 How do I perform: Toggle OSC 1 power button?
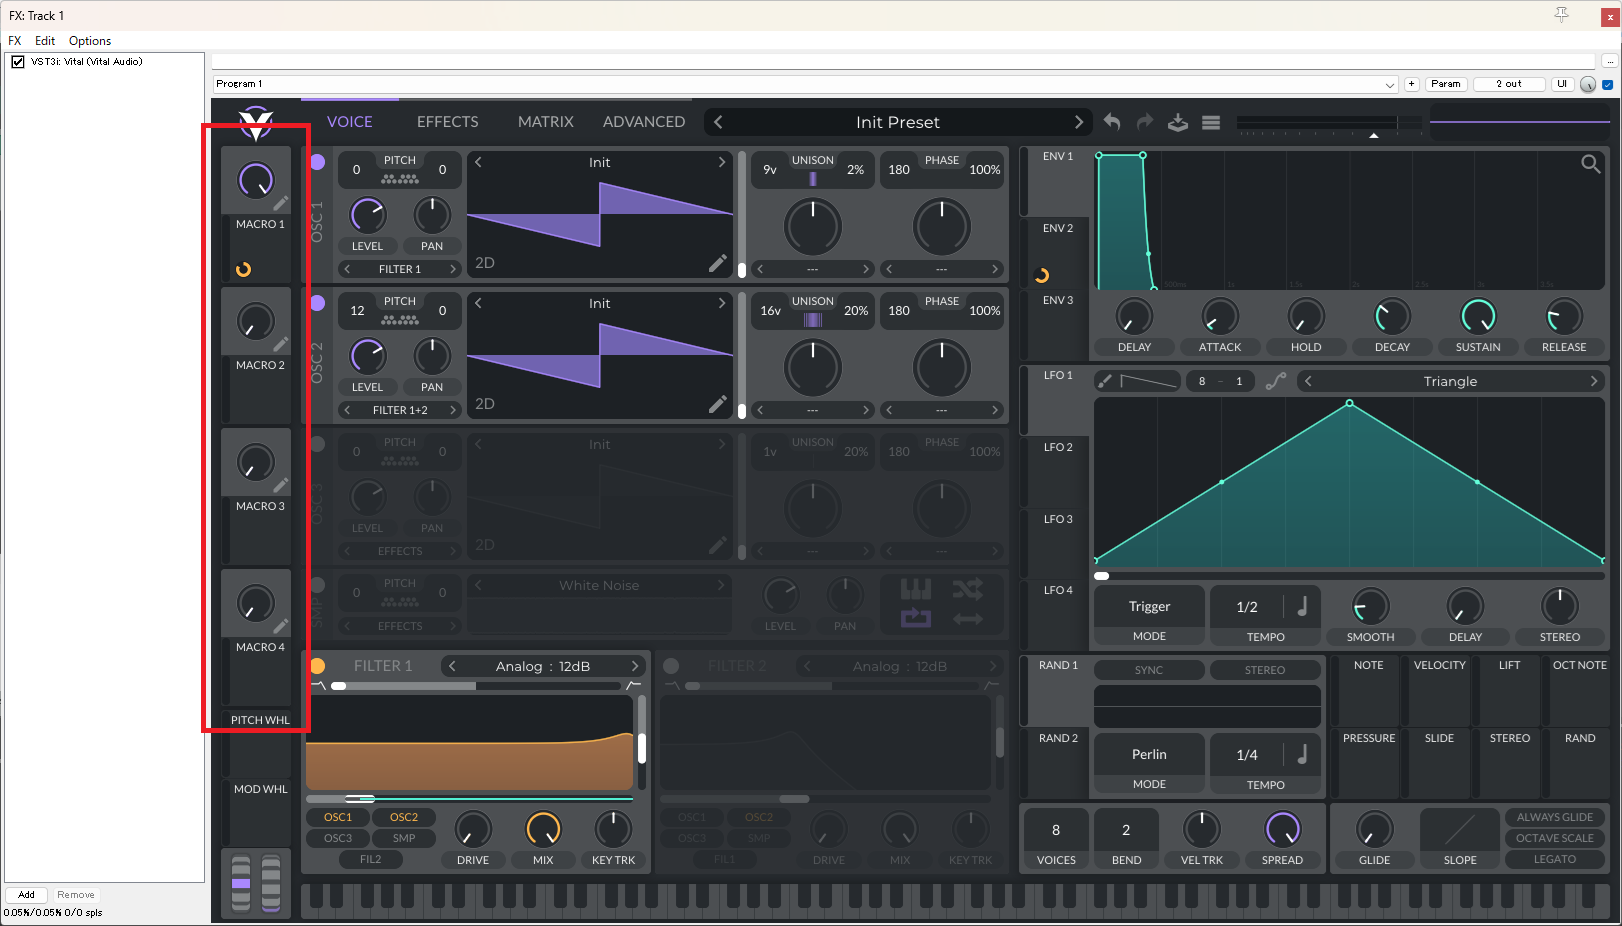click(317, 162)
